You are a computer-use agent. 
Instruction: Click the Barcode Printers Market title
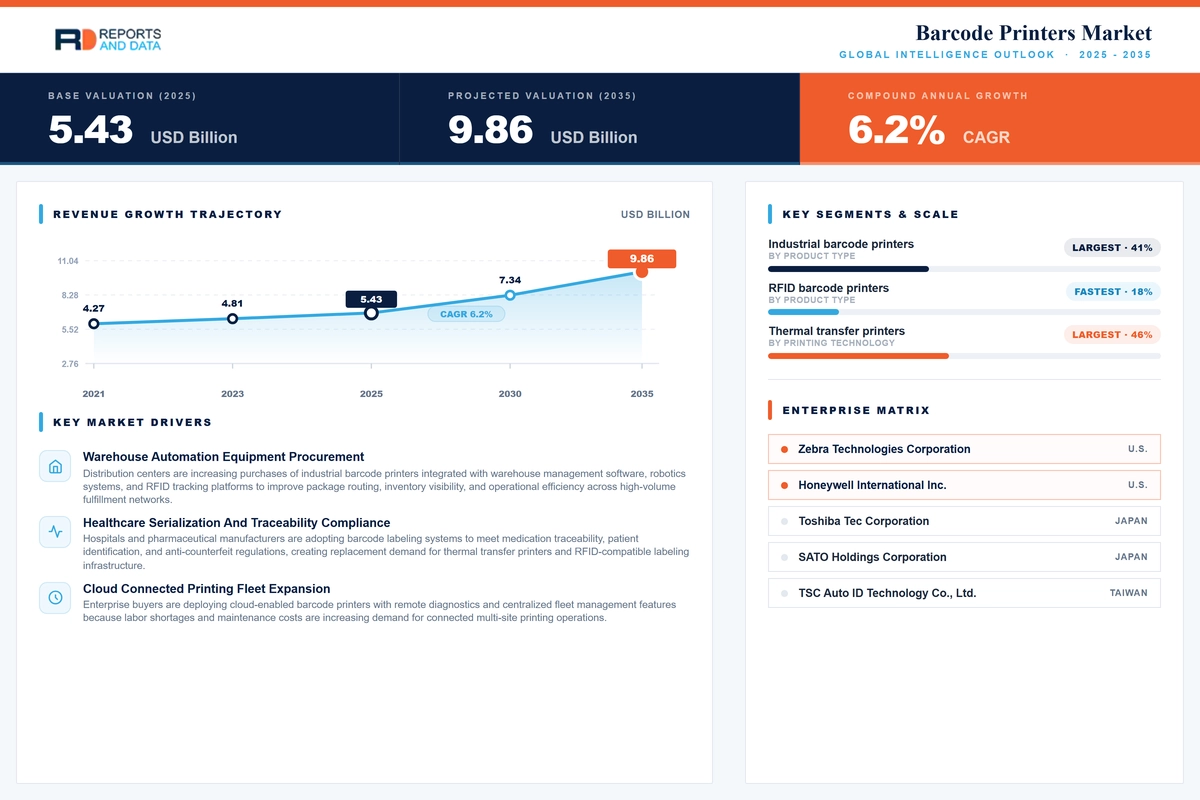tap(1034, 33)
